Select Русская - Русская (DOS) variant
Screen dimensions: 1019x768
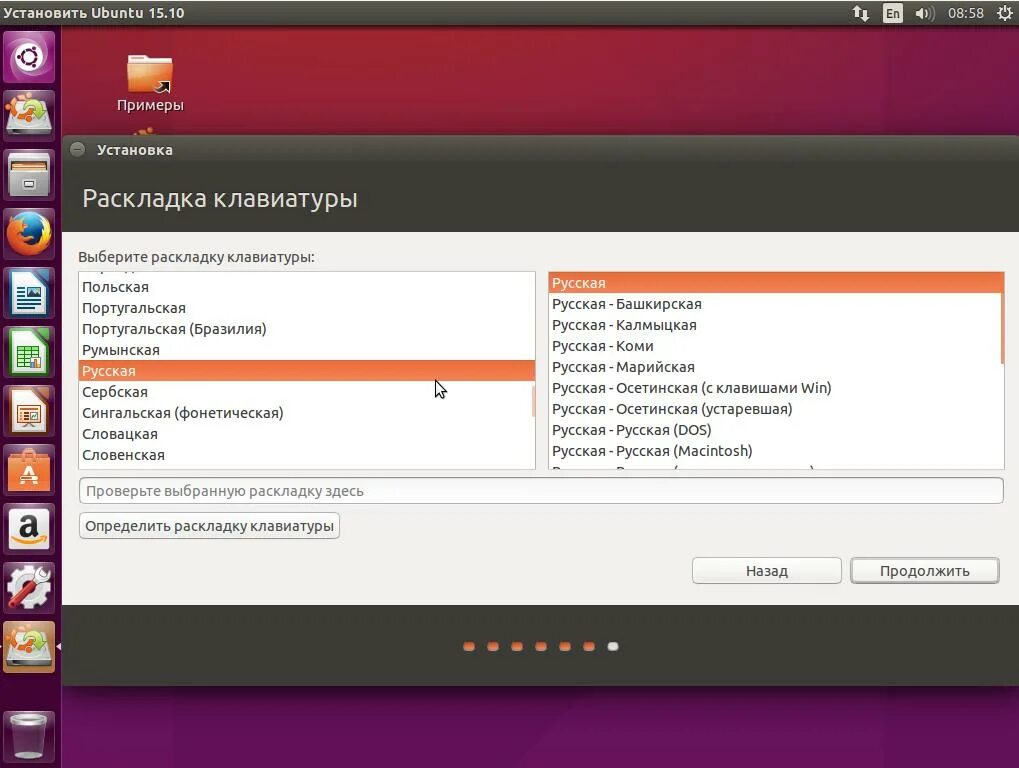click(x=775, y=430)
